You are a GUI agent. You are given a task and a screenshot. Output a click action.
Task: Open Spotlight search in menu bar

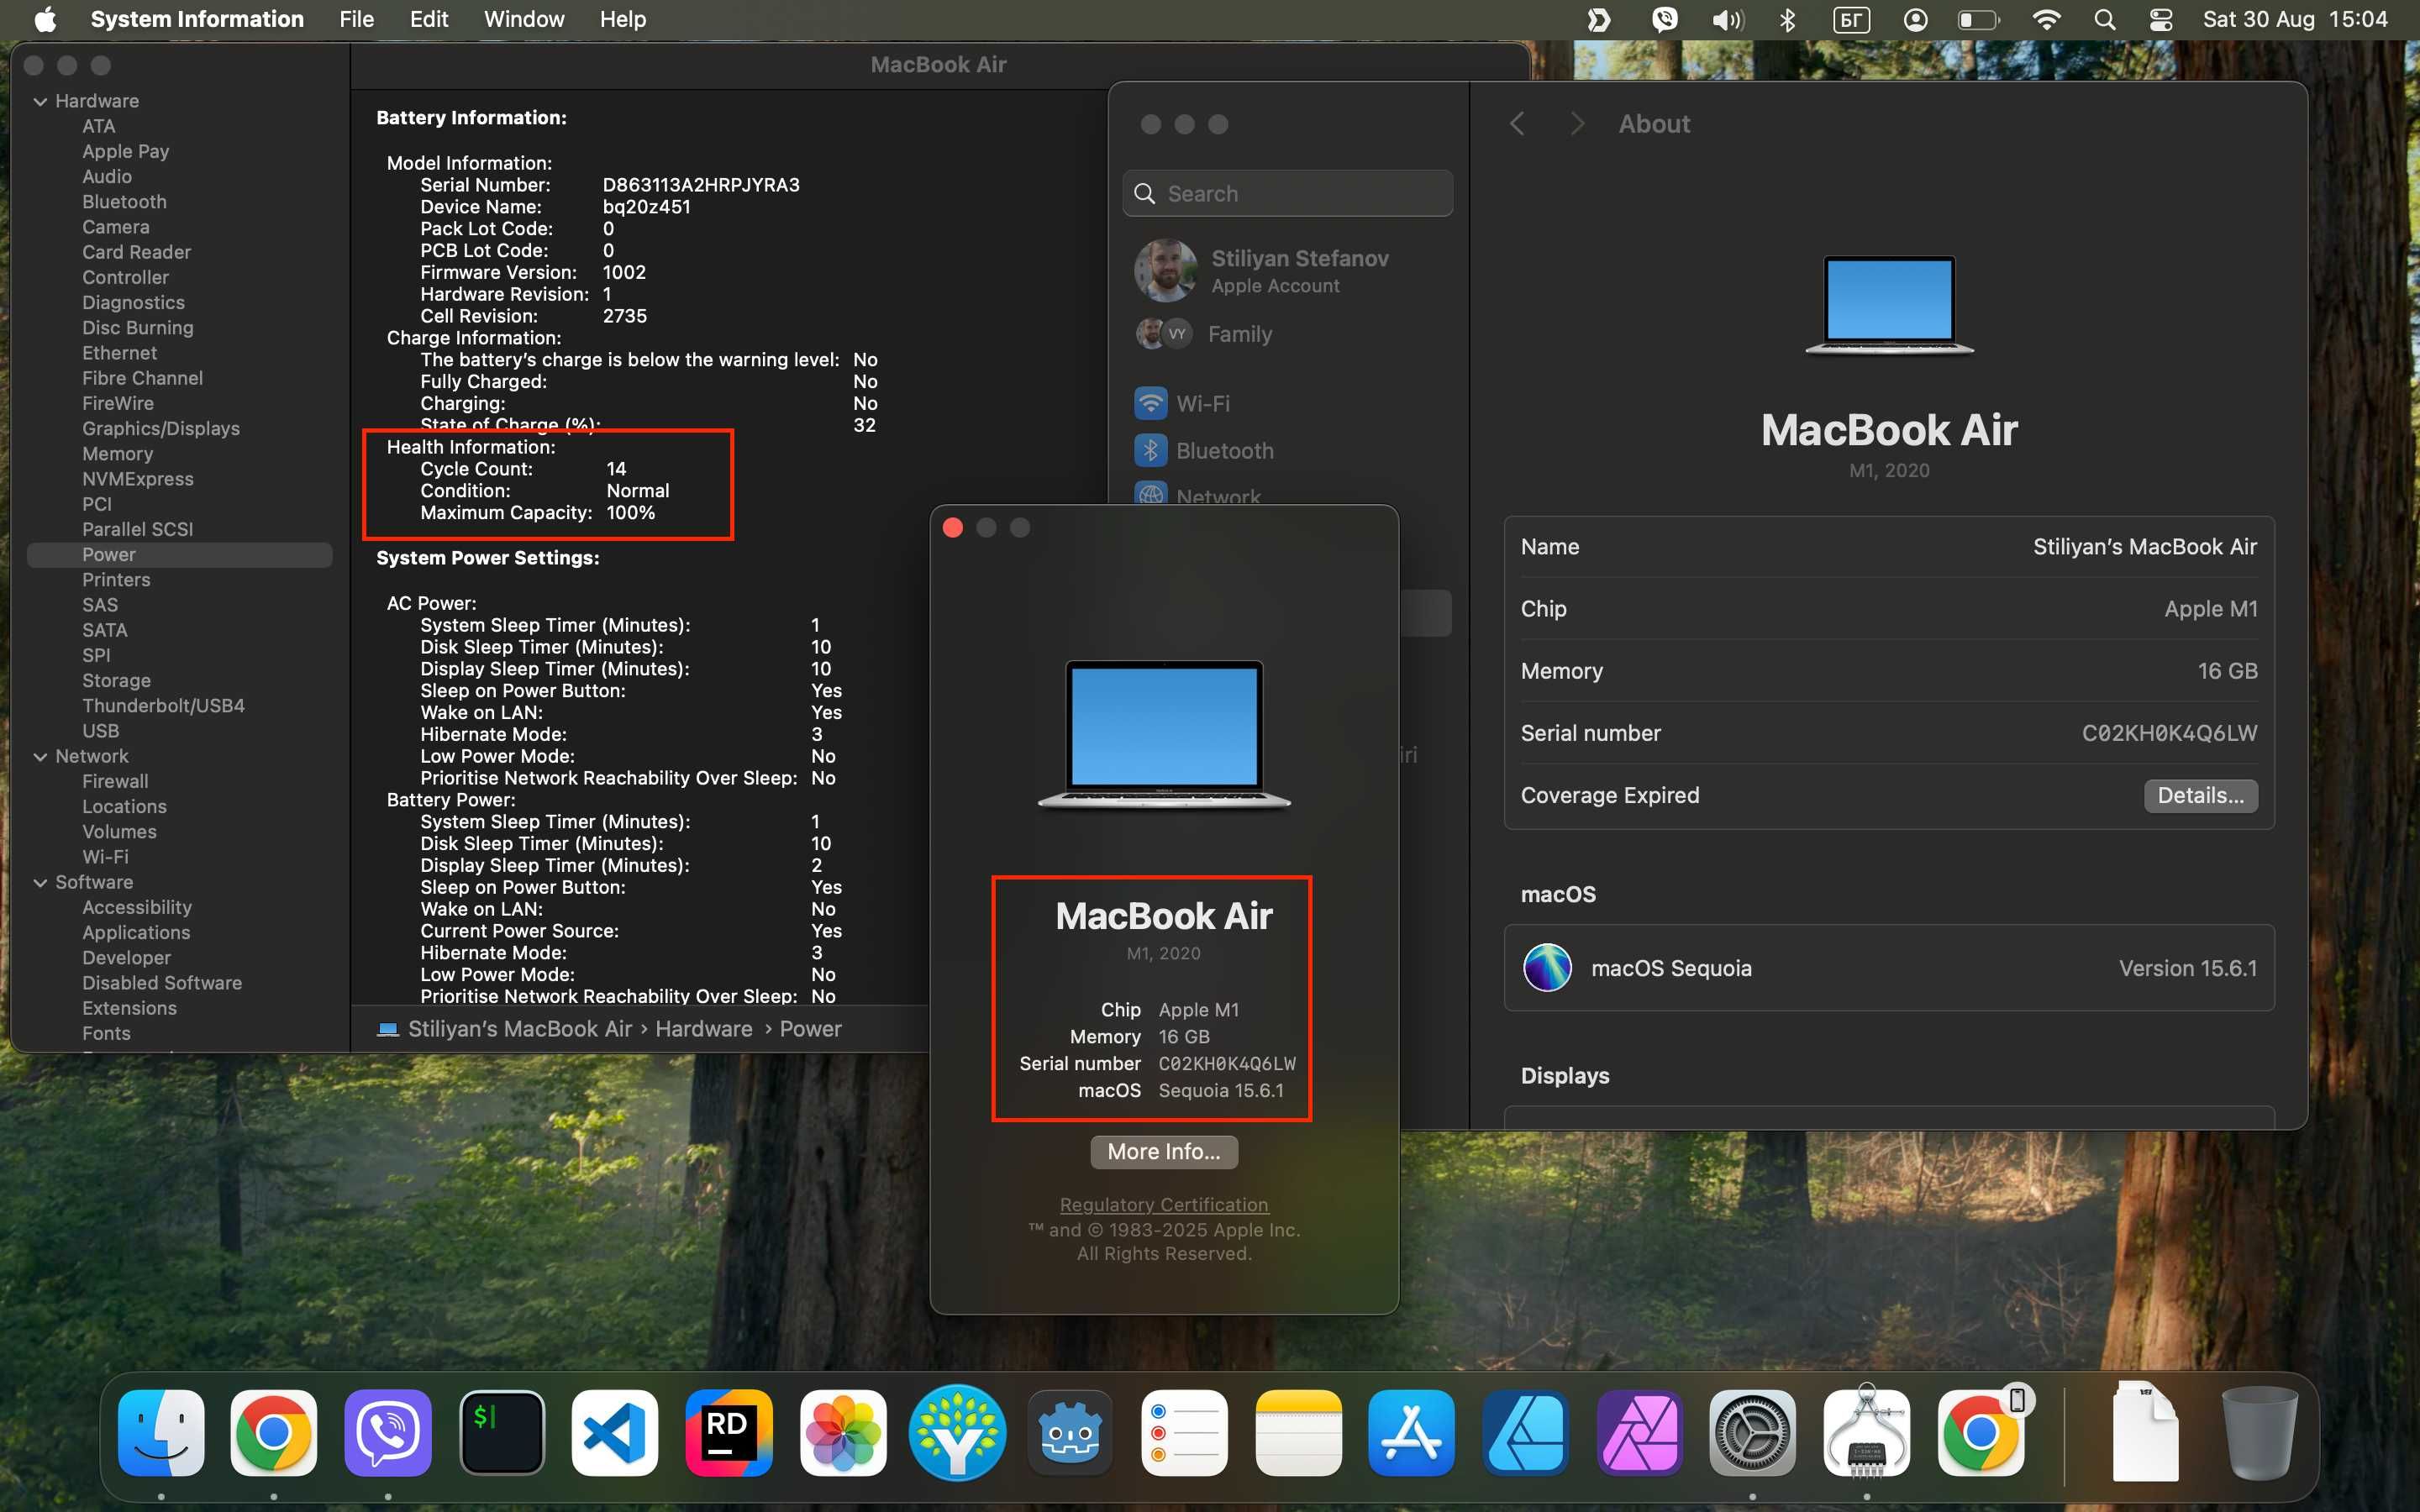[2104, 19]
